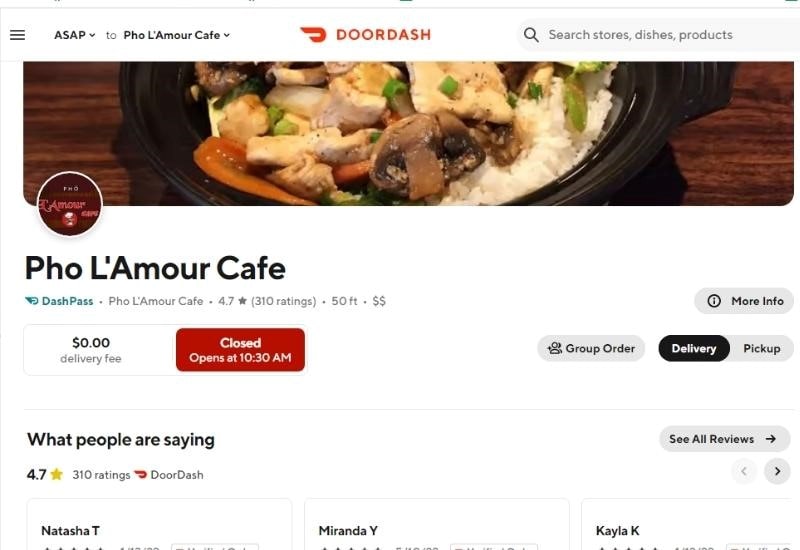Viewport: 800px width, 550px height.
Task: Expand the ASAP time dropdown
Action: click(x=74, y=35)
